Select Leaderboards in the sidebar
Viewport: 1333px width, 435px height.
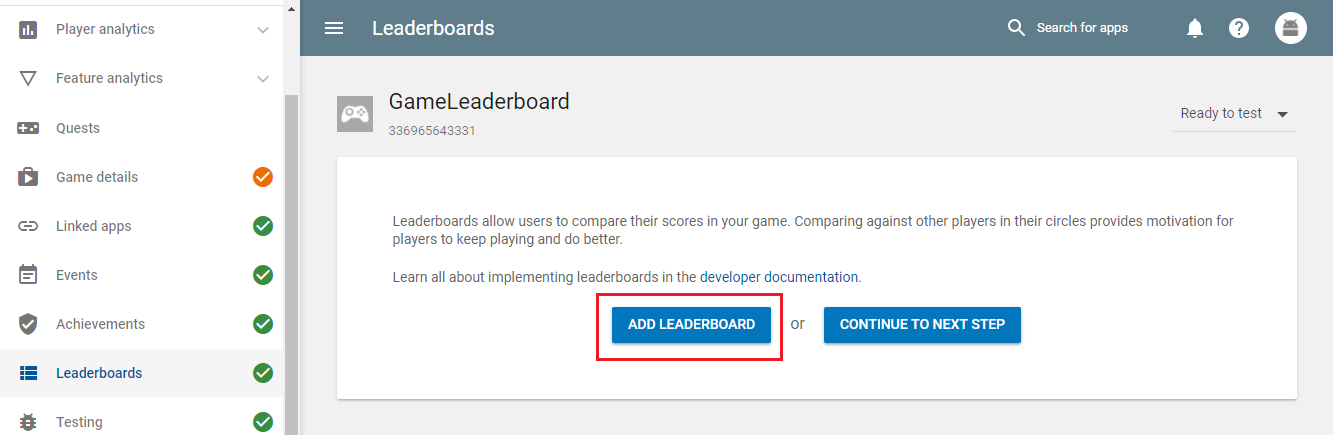[x=99, y=373]
